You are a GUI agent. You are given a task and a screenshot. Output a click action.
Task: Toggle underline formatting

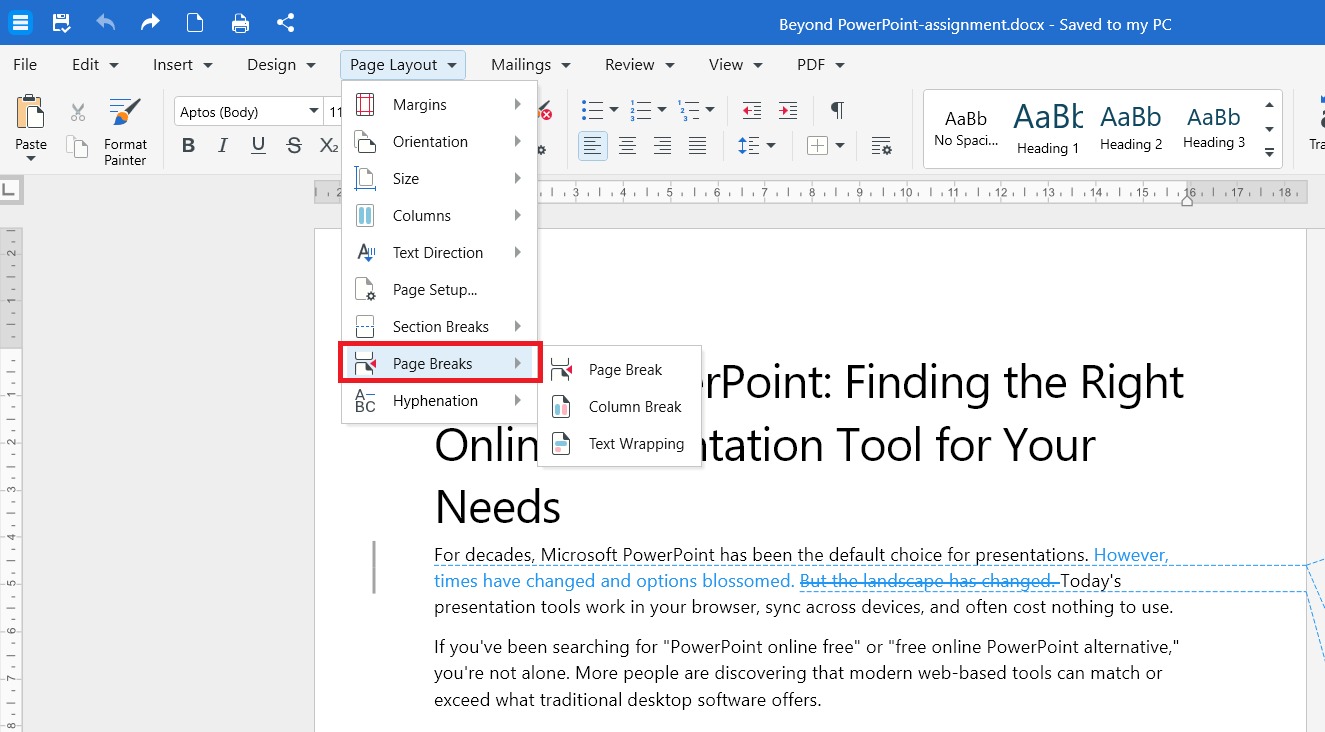258,146
